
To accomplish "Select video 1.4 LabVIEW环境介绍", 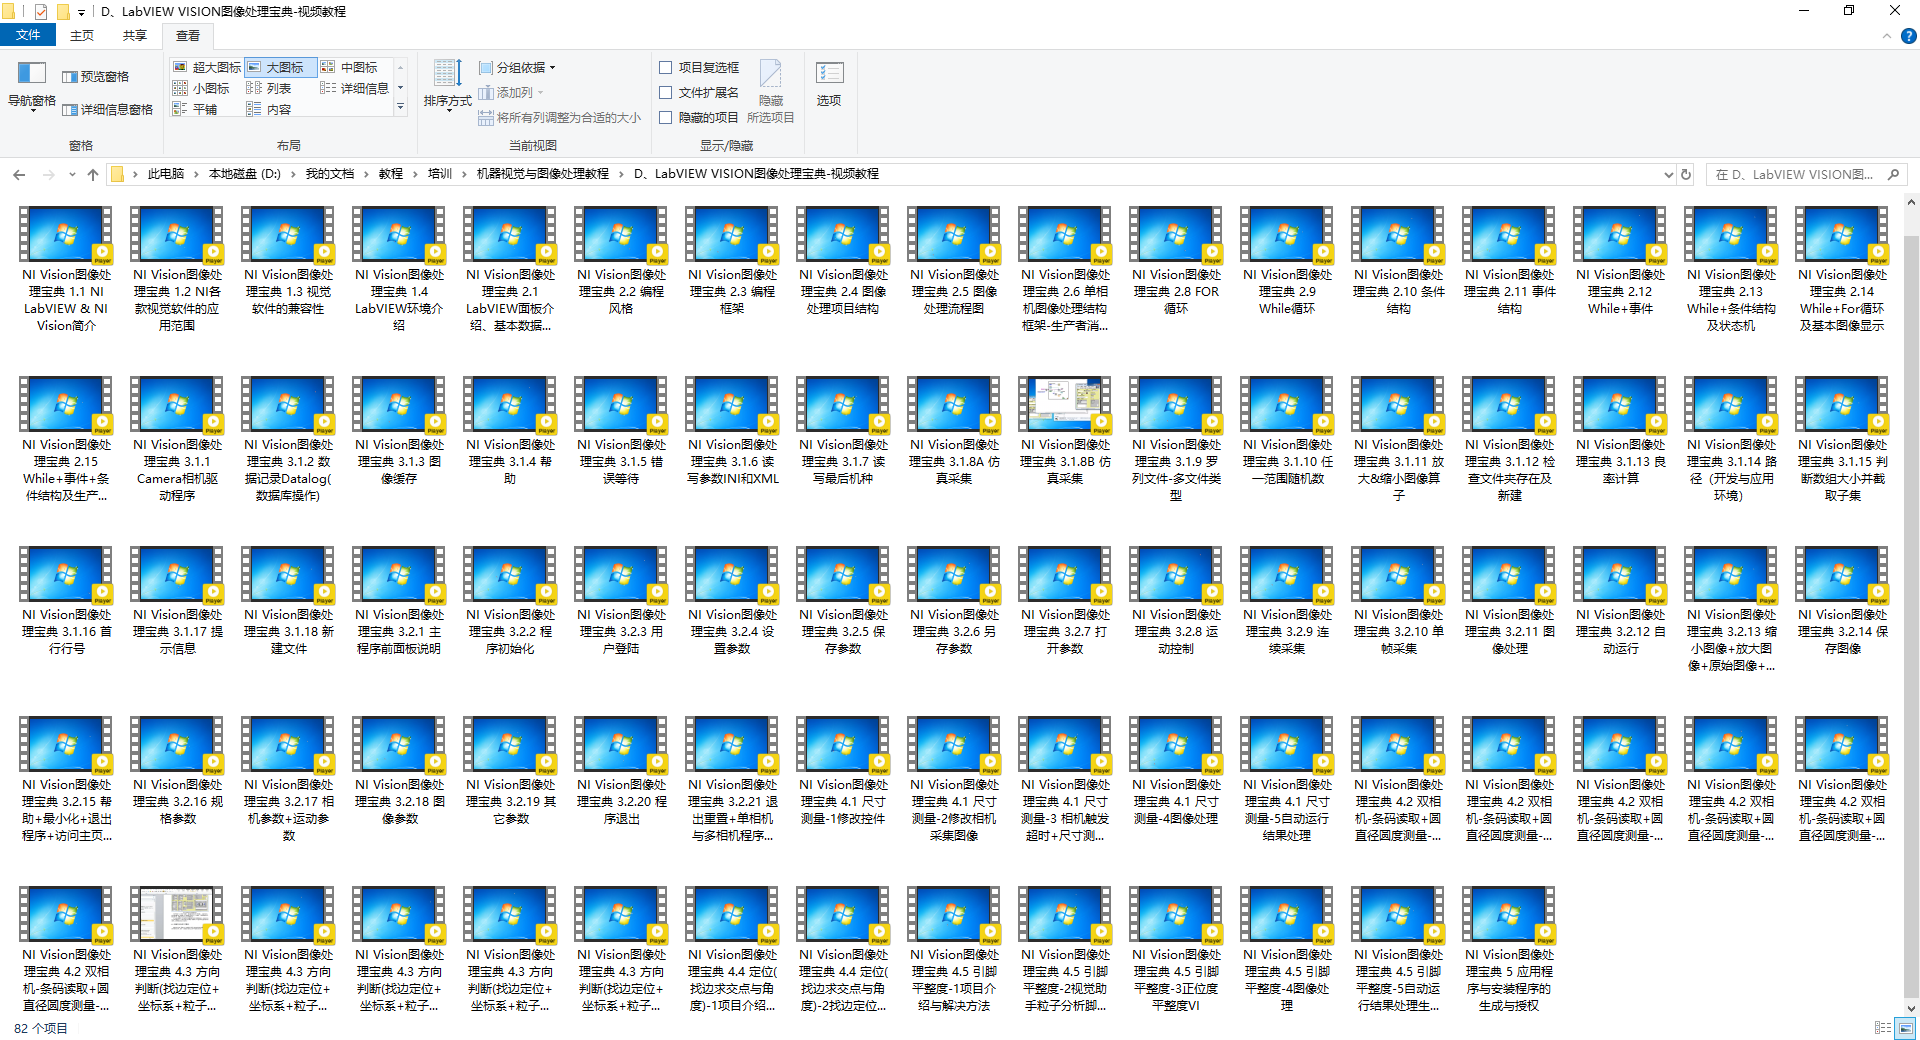I will 399,270.
